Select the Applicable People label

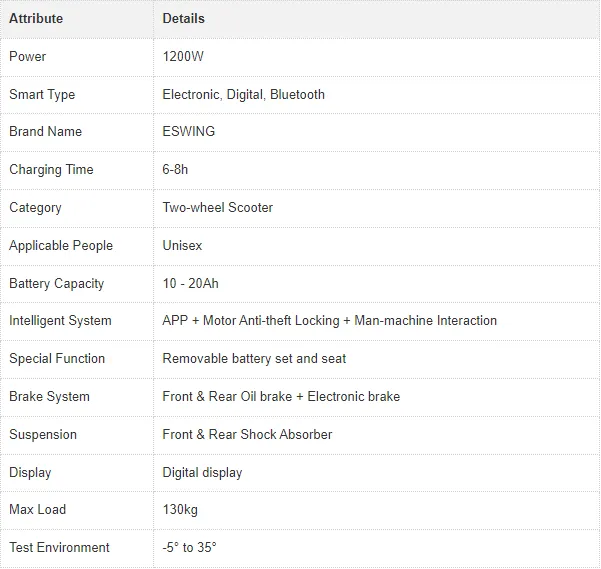[x=61, y=246]
